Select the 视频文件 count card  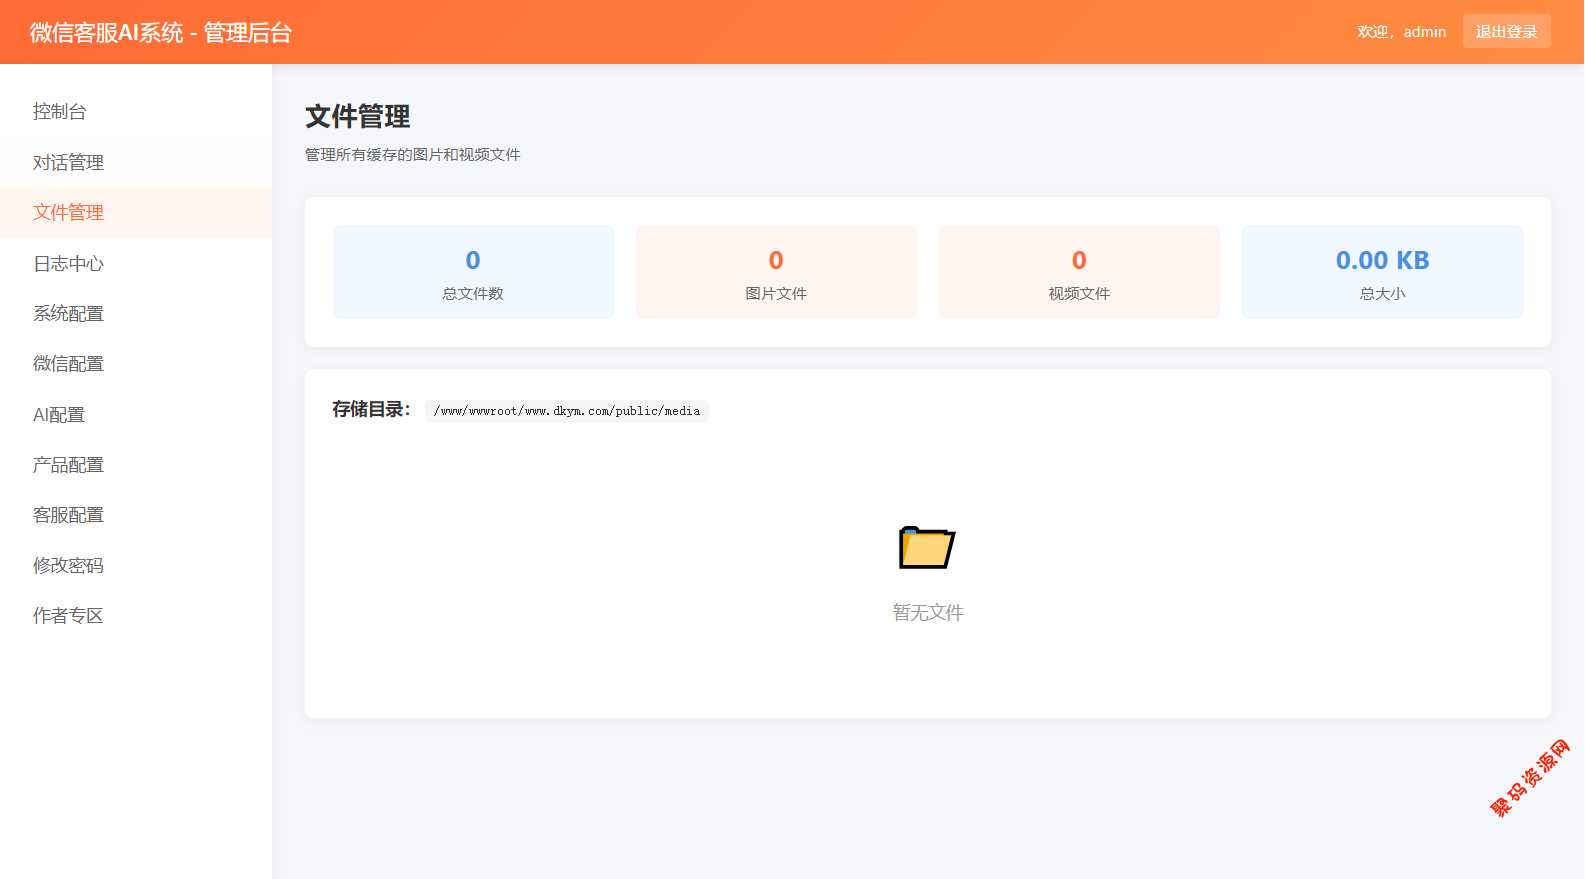point(1079,272)
